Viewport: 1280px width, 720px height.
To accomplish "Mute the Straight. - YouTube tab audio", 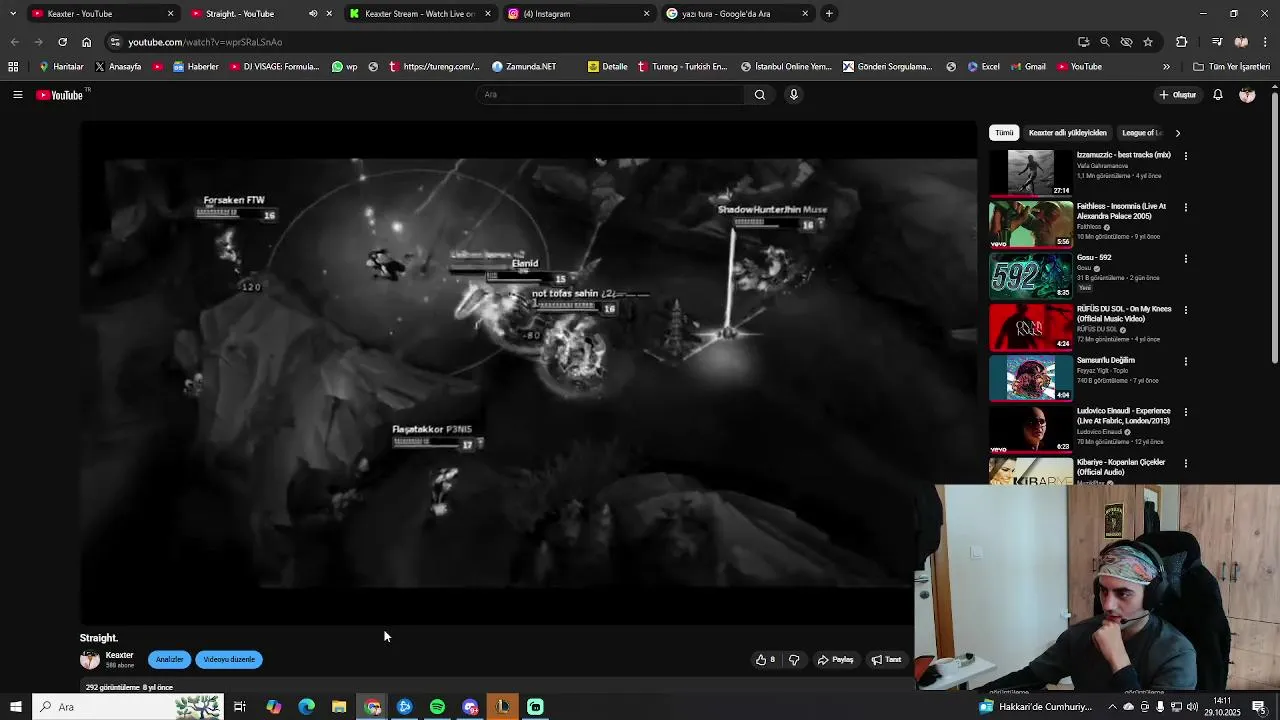I will (313, 14).
